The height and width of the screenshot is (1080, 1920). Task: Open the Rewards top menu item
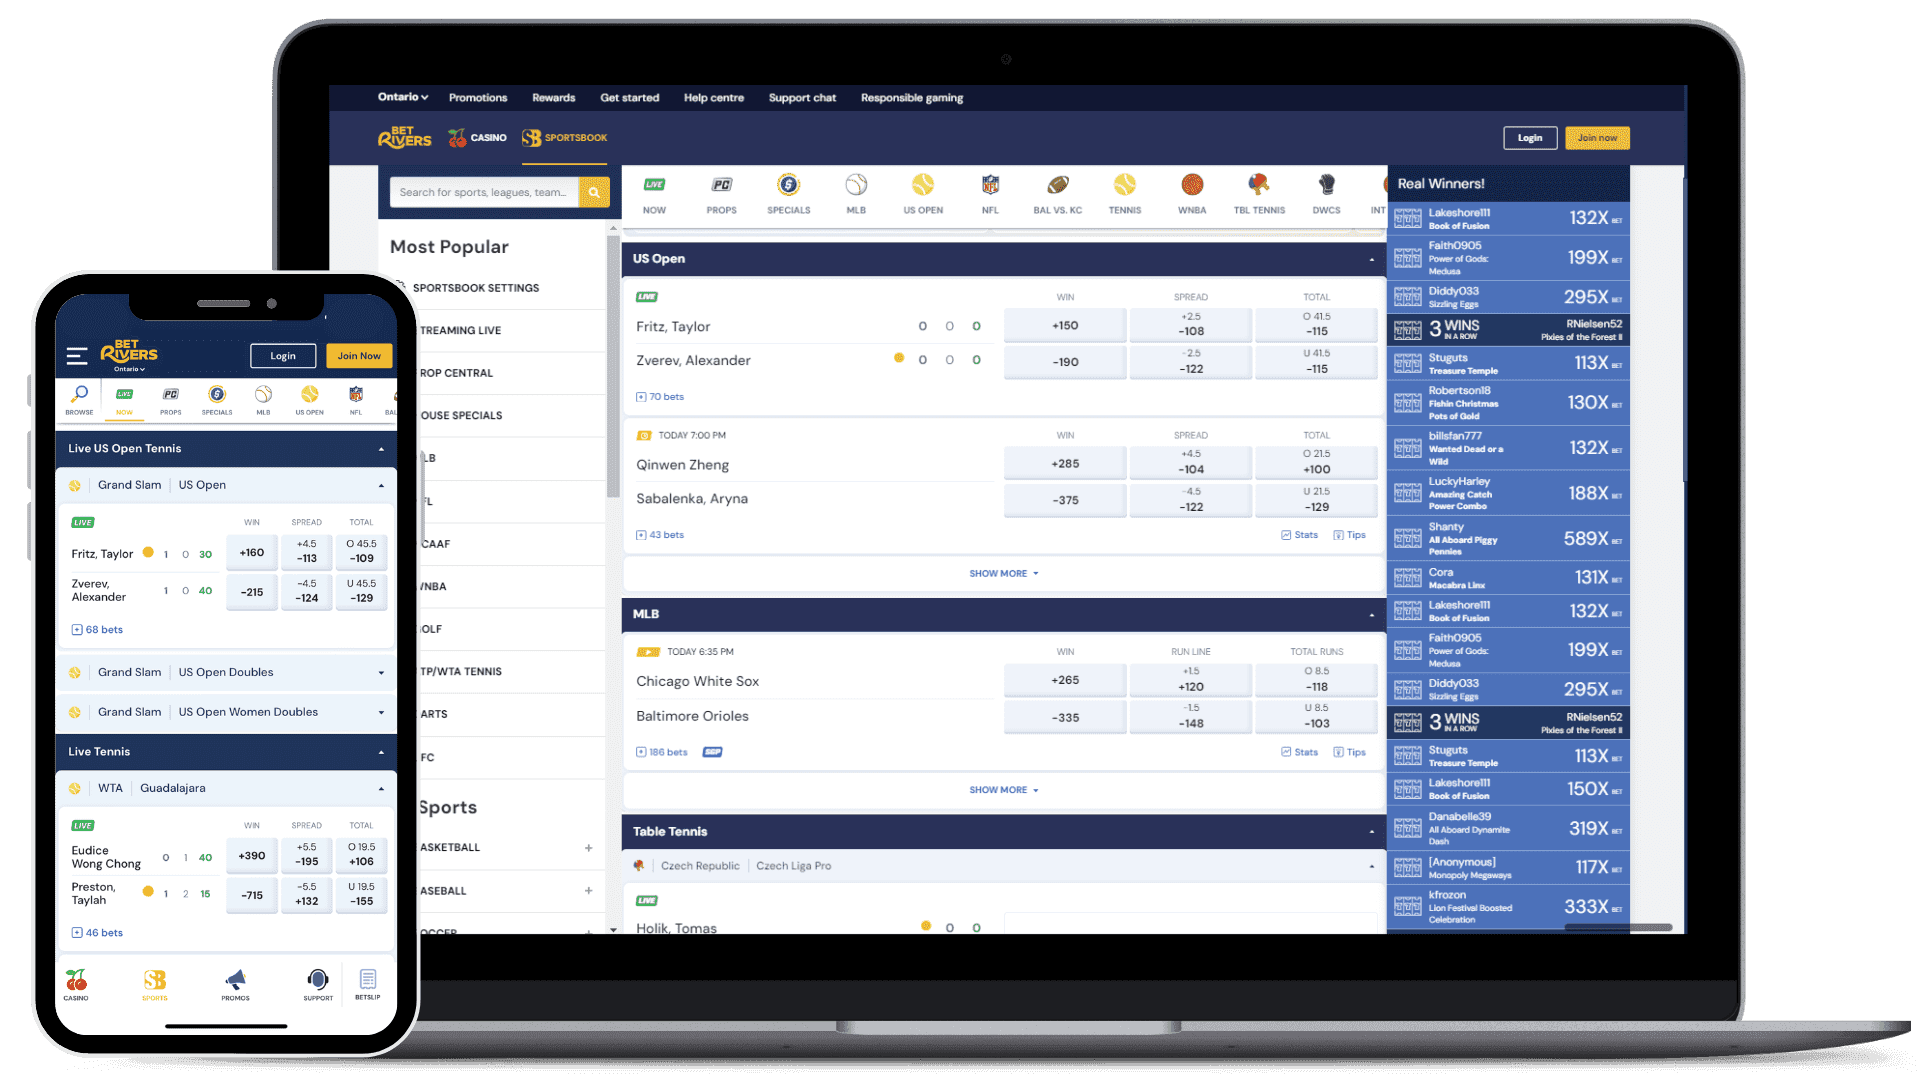click(x=553, y=98)
